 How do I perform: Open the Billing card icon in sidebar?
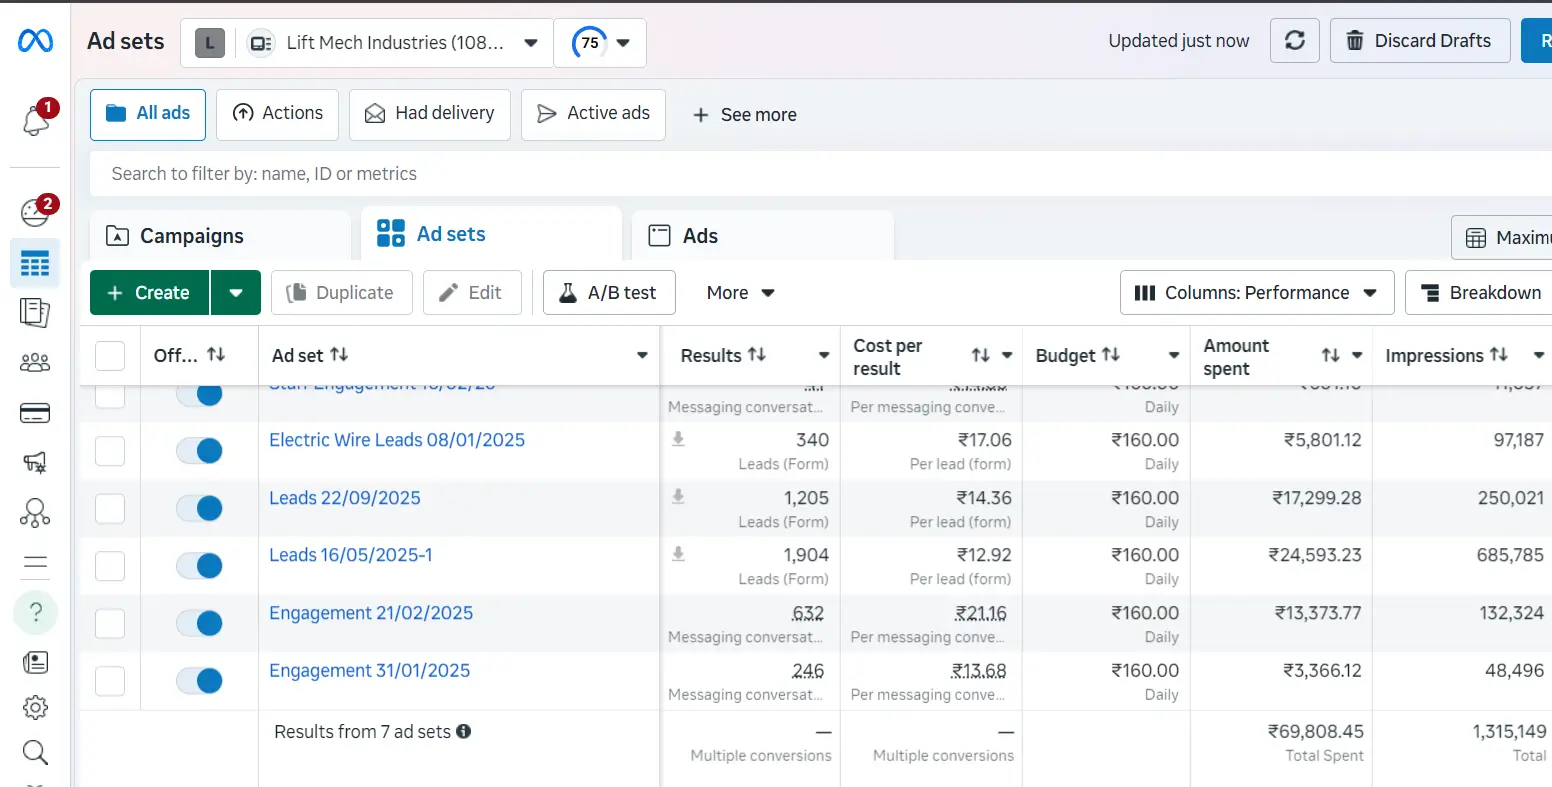tap(35, 412)
